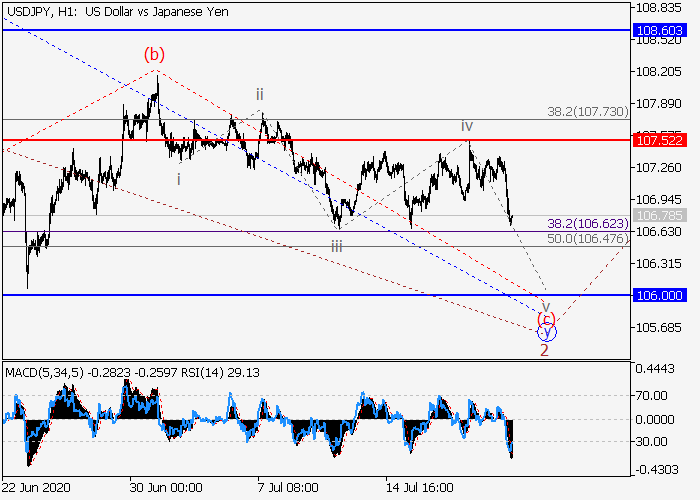
Task: Select the gray 106.785 current price tag
Action: (x=659, y=215)
